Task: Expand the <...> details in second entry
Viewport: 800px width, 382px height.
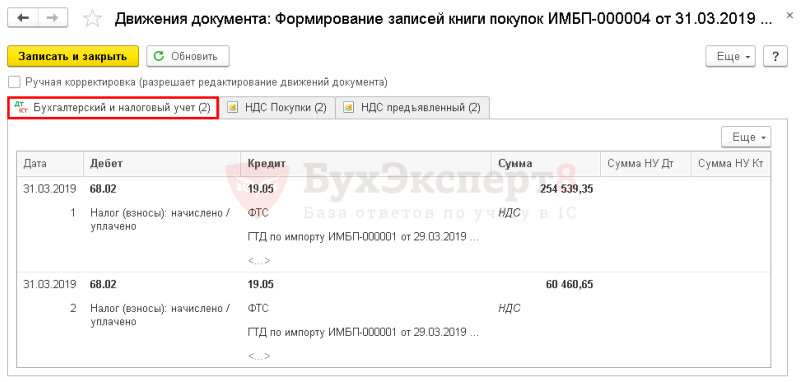Action: 259,356
